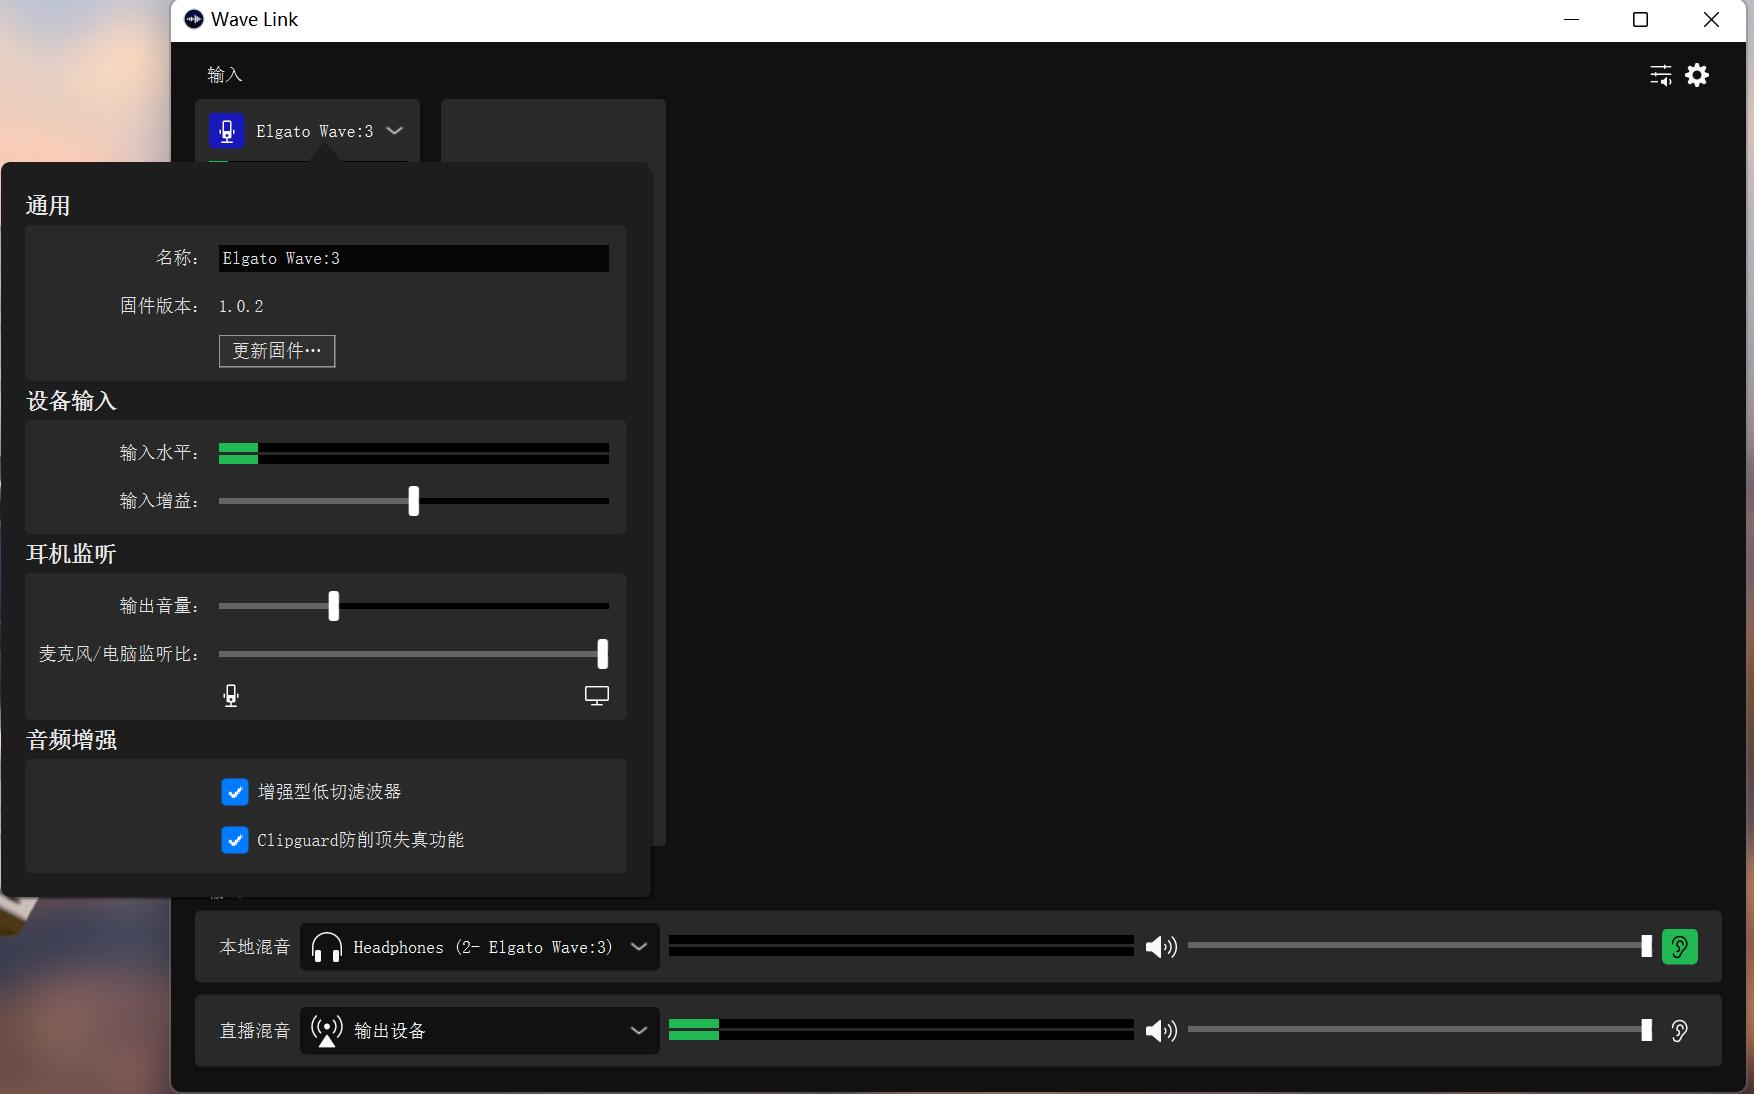Uncheck Clipguard防削顶失真功能 checkbox
This screenshot has width=1754, height=1094.
tap(235, 840)
